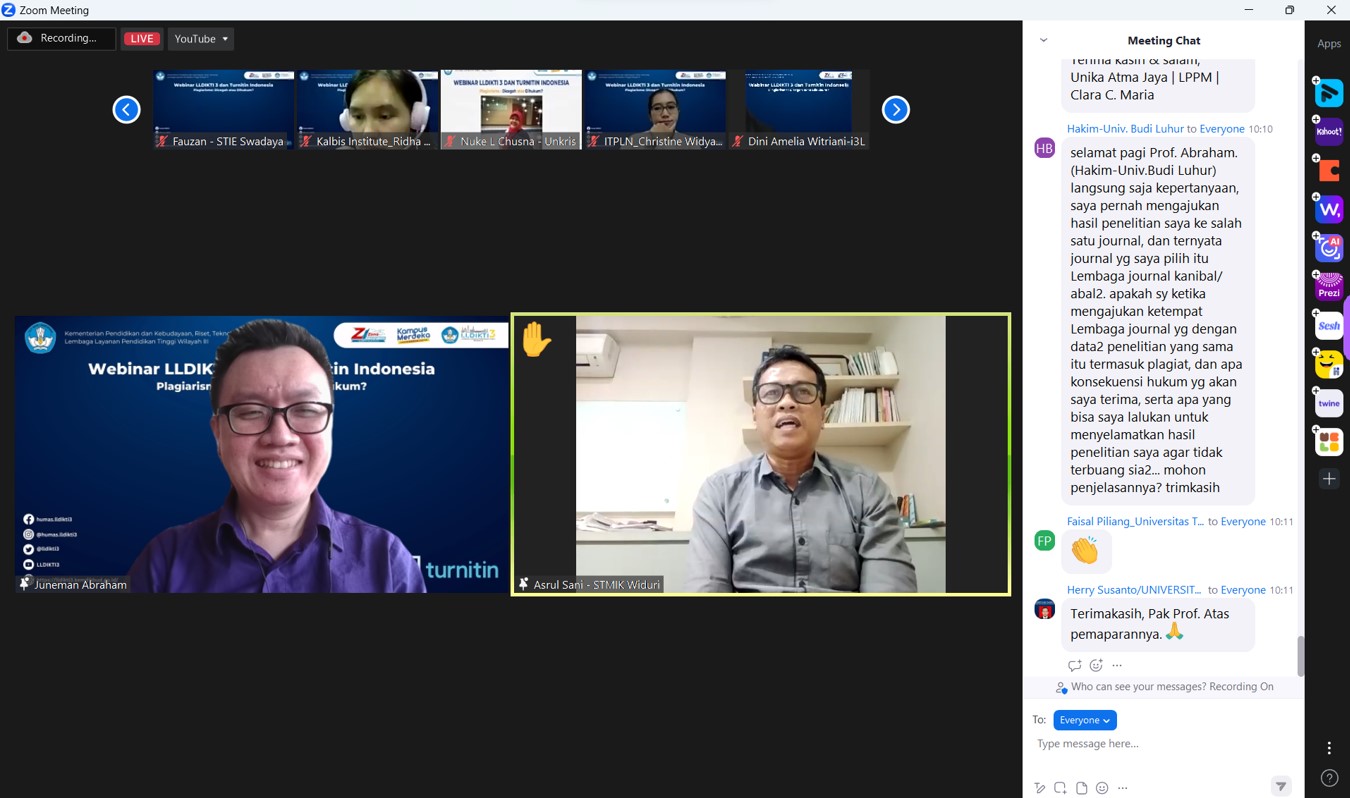Open the orange-red C app icon
Image resolution: width=1350 pixels, height=798 pixels.
click(1329, 170)
